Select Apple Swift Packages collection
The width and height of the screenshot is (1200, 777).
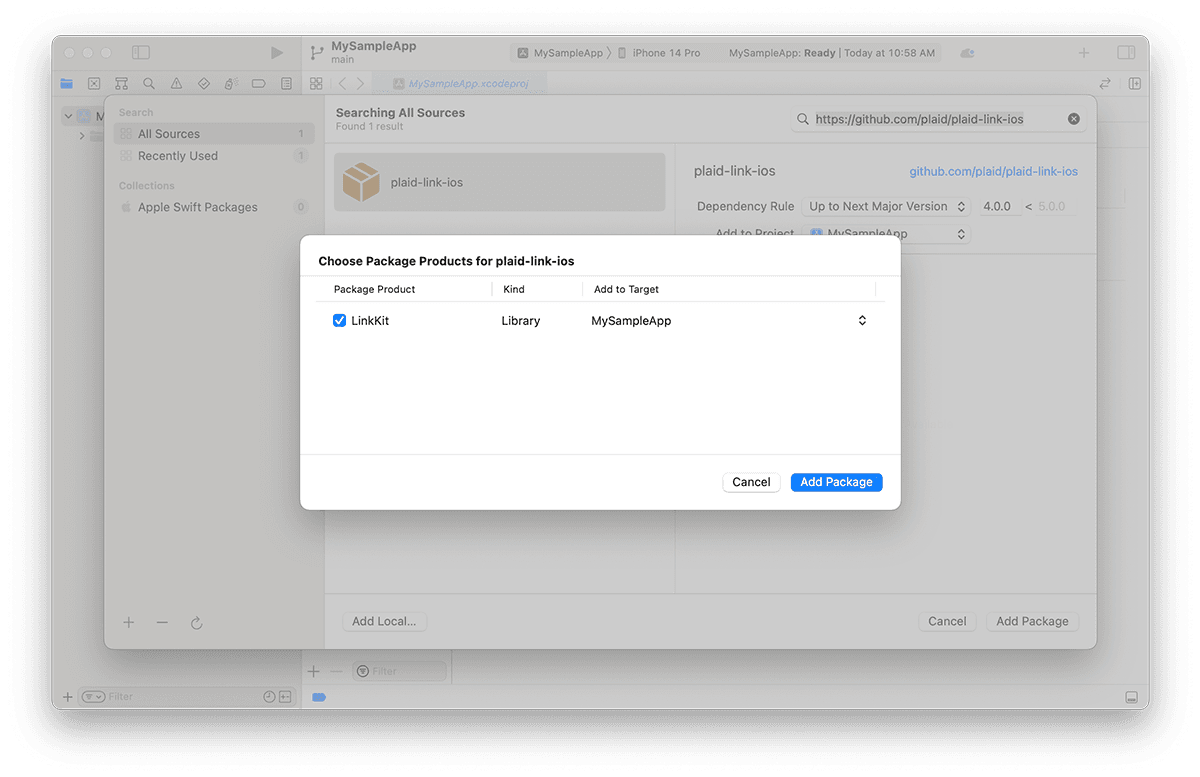[213, 207]
